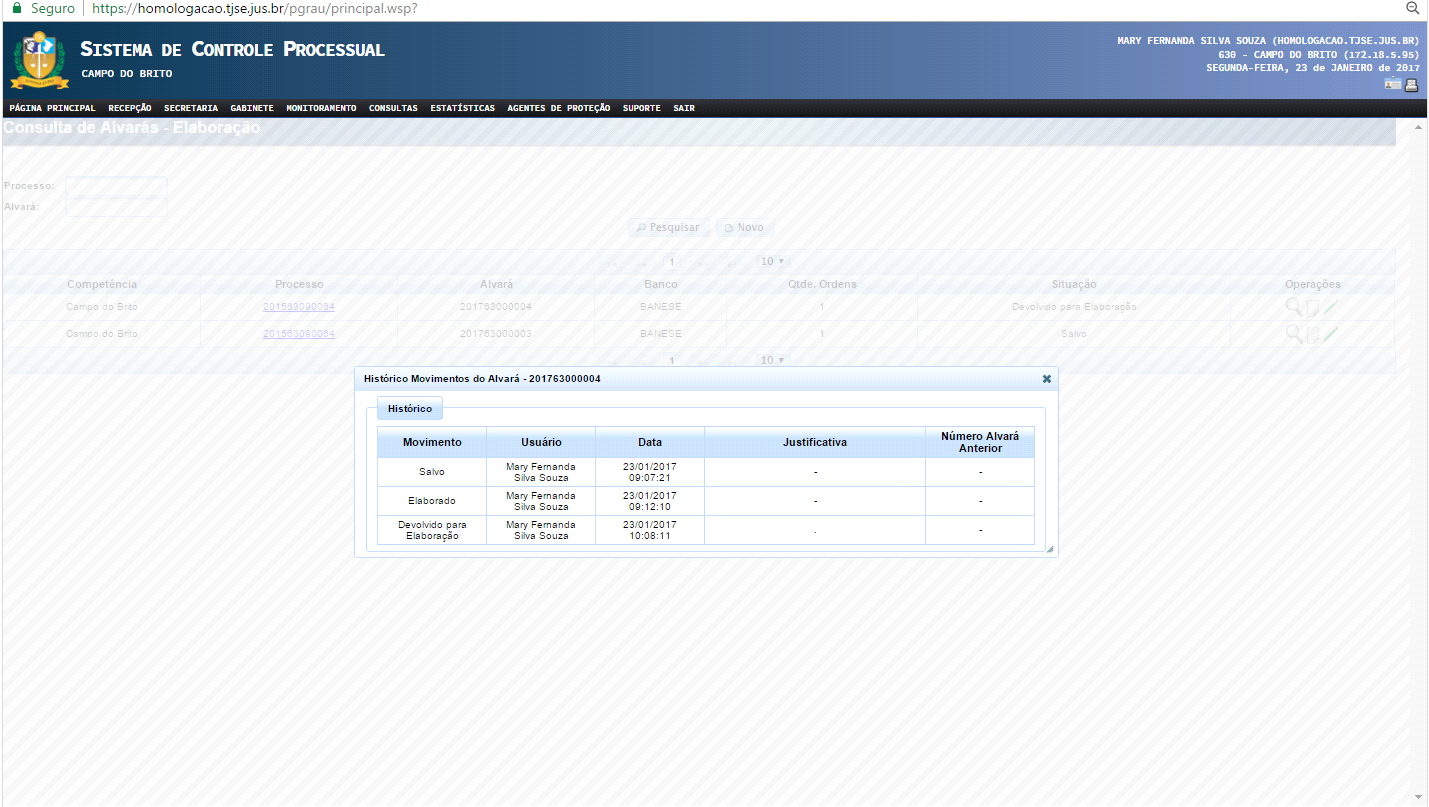This screenshot has width=1429, height=807.
Task: Click the browser zoom magnifier icon
Action: [1413, 8]
